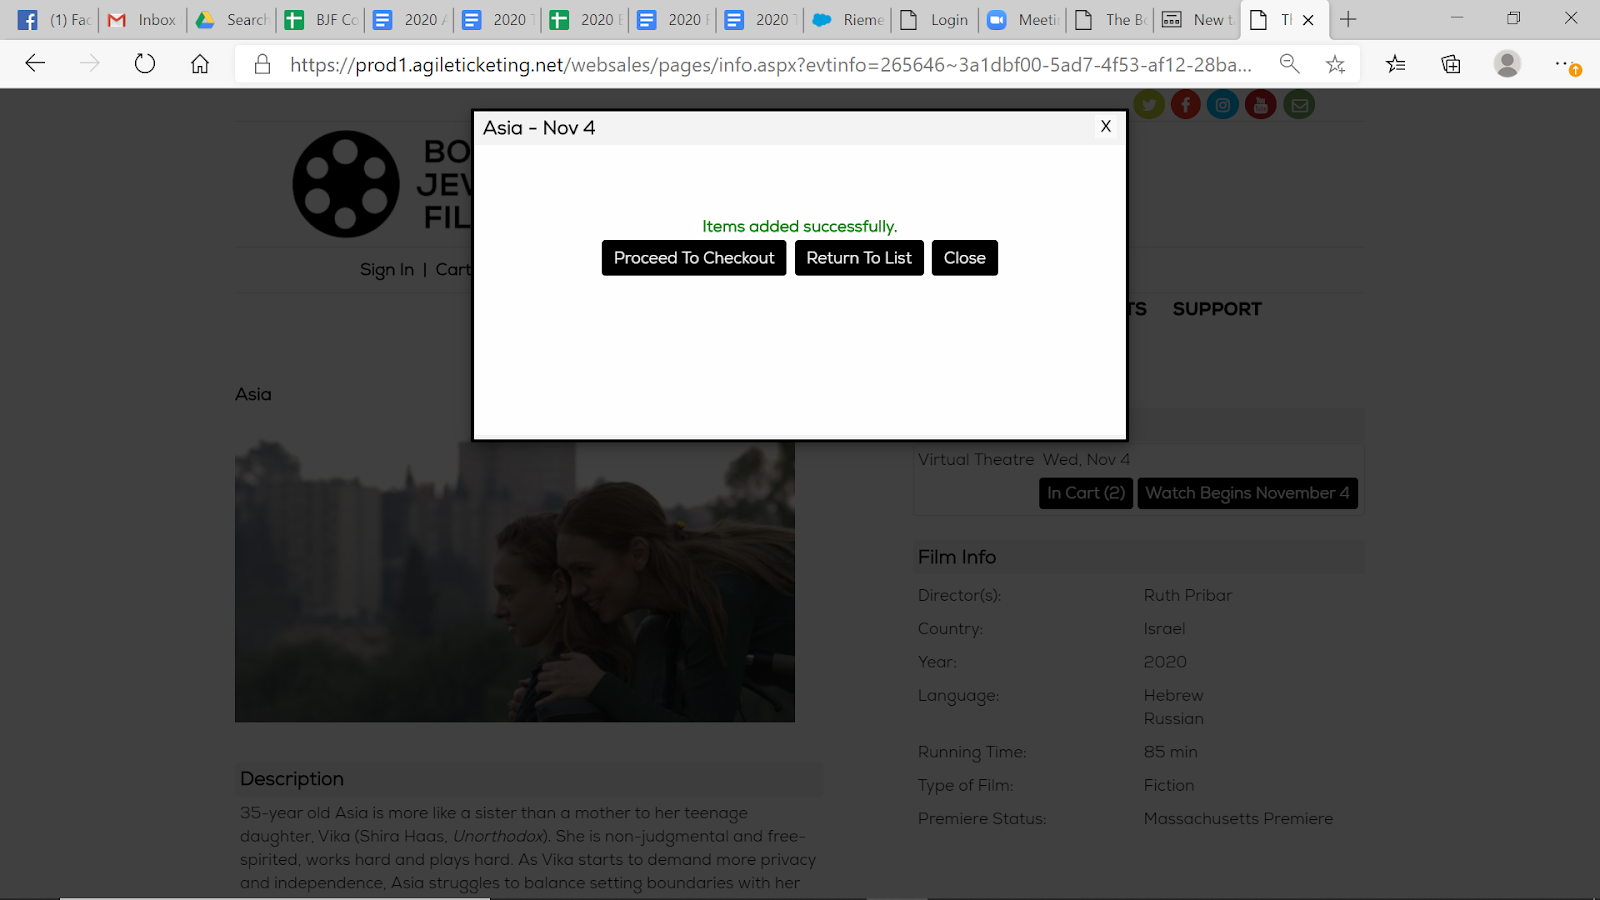Image resolution: width=1600 pixels, height=900 pixels.
Task: Click 'Virtual Theatre Wed, Nov 4' showtime text
Action: click(x=1024, y=460)
